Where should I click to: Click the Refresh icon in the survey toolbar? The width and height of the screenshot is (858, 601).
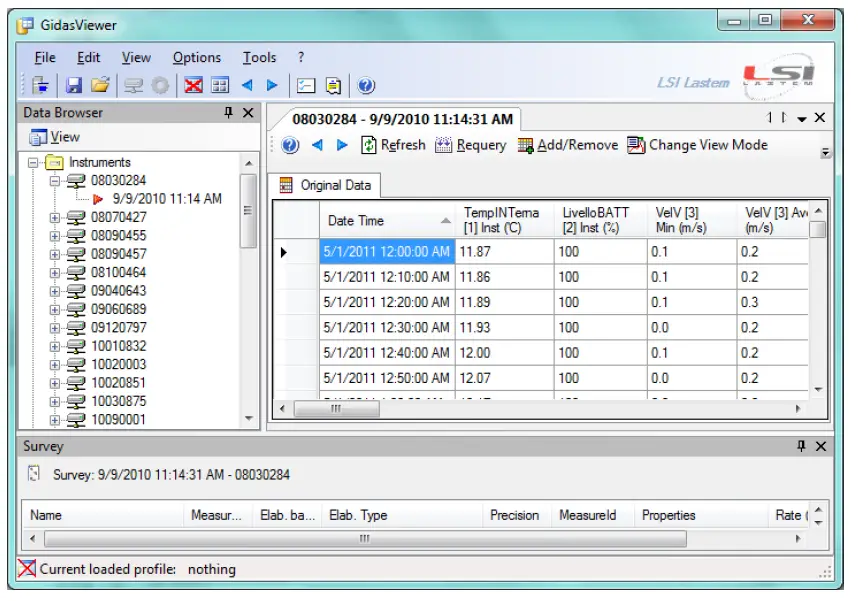(368, 144)
